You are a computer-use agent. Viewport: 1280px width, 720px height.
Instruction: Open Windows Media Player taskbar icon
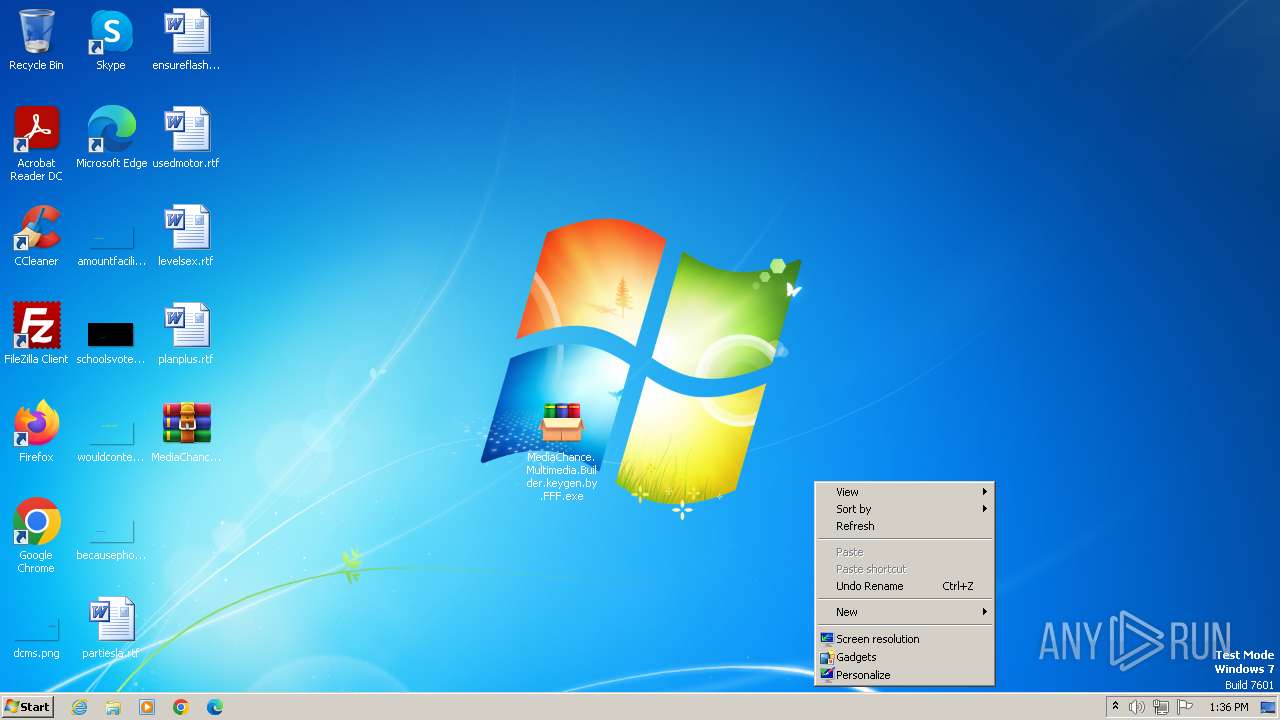point(147,707)
